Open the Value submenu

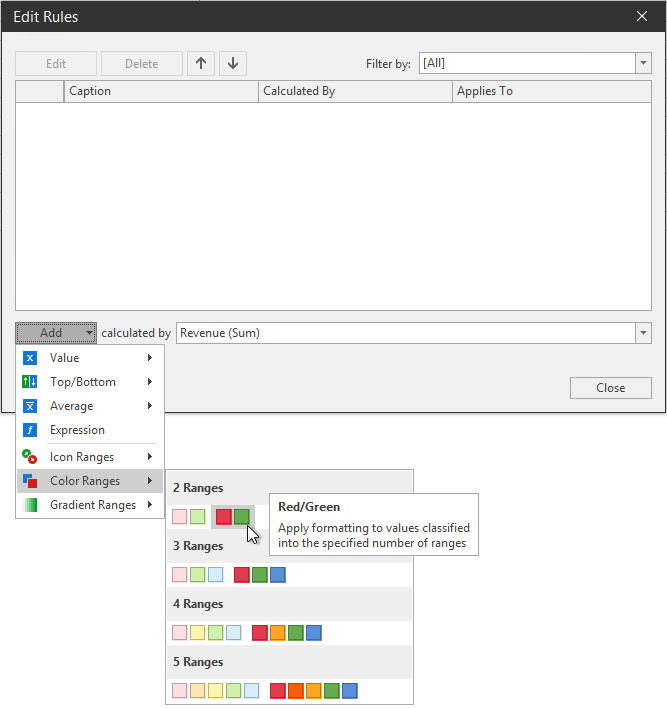90,358
